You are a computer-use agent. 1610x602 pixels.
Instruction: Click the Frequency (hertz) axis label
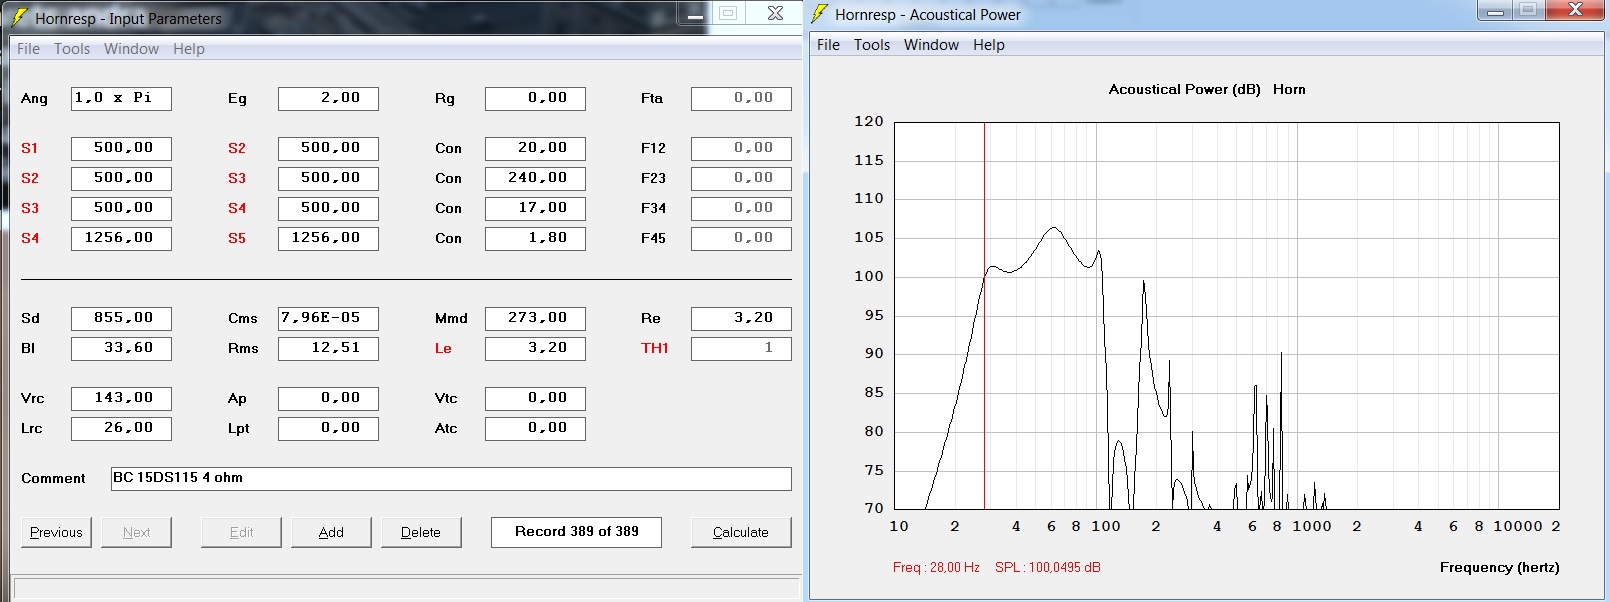tap(1499, 567)
